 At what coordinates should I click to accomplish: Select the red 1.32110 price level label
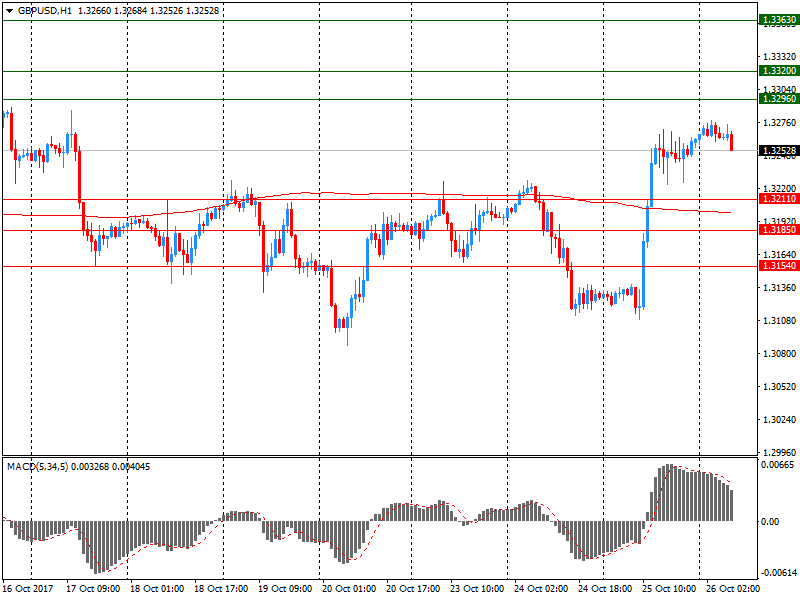(x=779, y=199)
